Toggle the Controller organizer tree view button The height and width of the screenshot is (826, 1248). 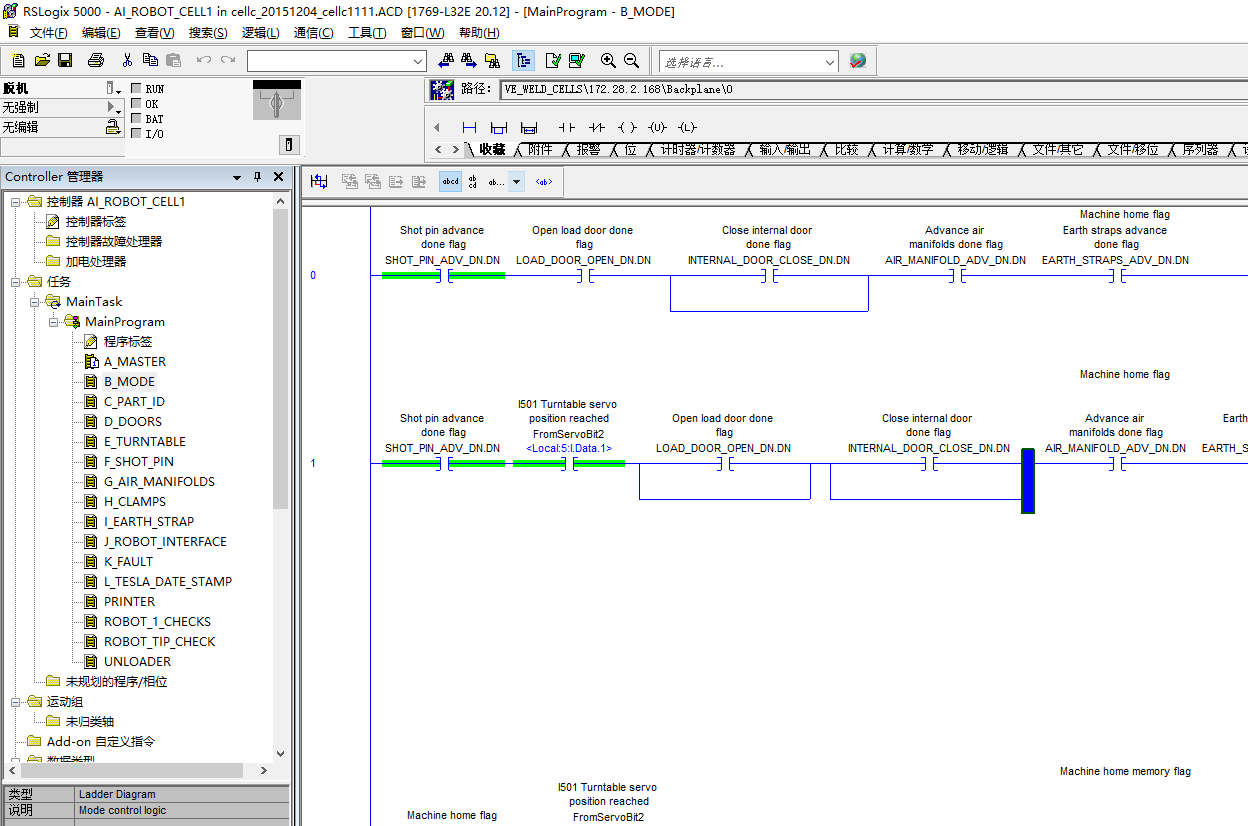(x=523, y=60)
